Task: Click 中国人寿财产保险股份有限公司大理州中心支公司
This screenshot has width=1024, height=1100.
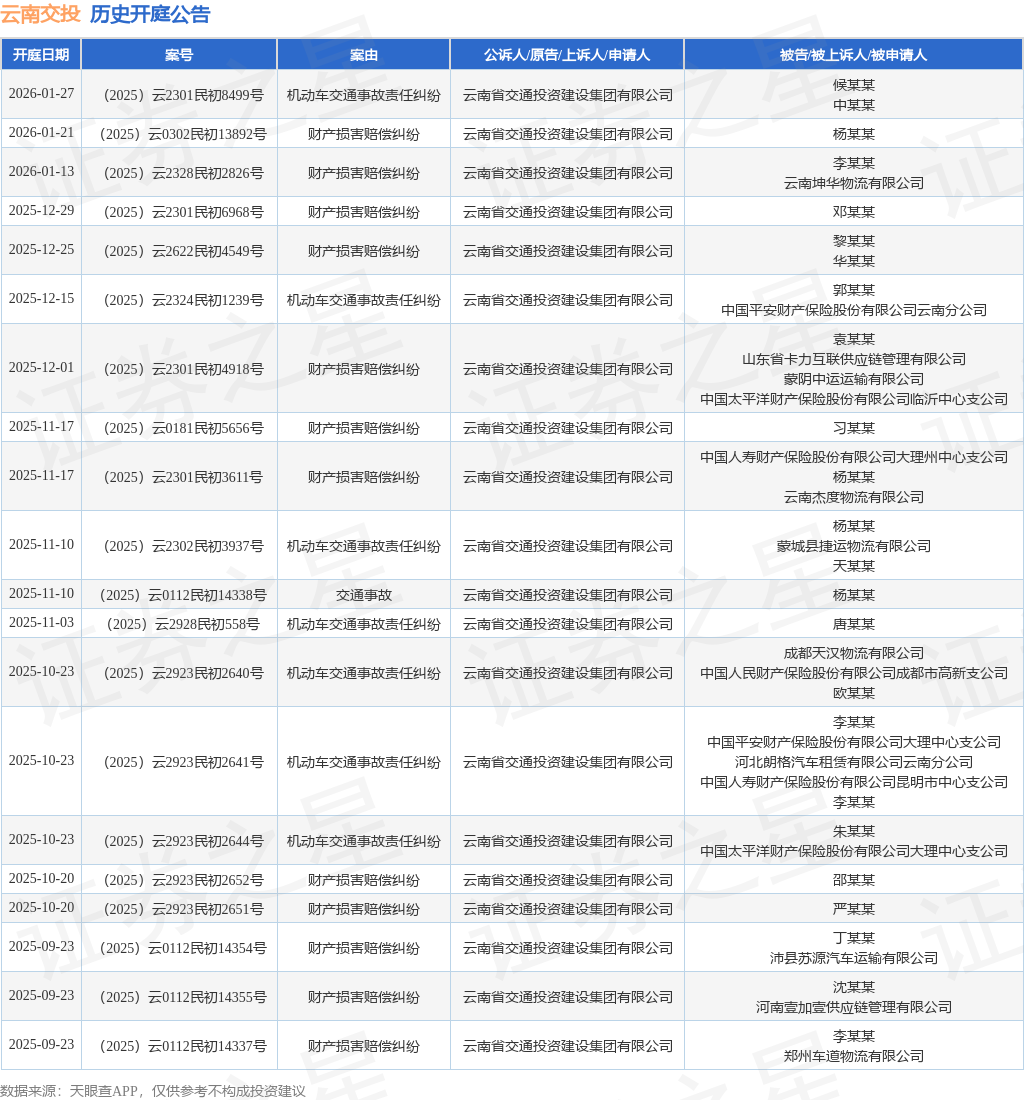Action: coord(854,457)
